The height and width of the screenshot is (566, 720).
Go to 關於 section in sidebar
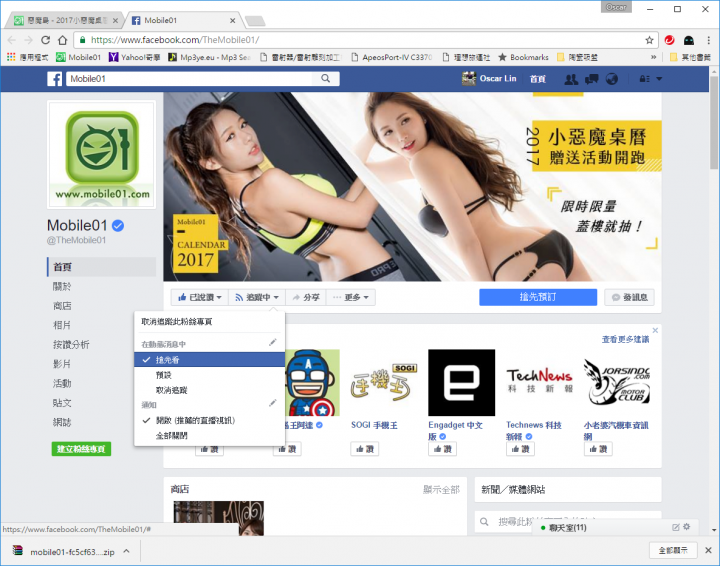coord(62,286)
